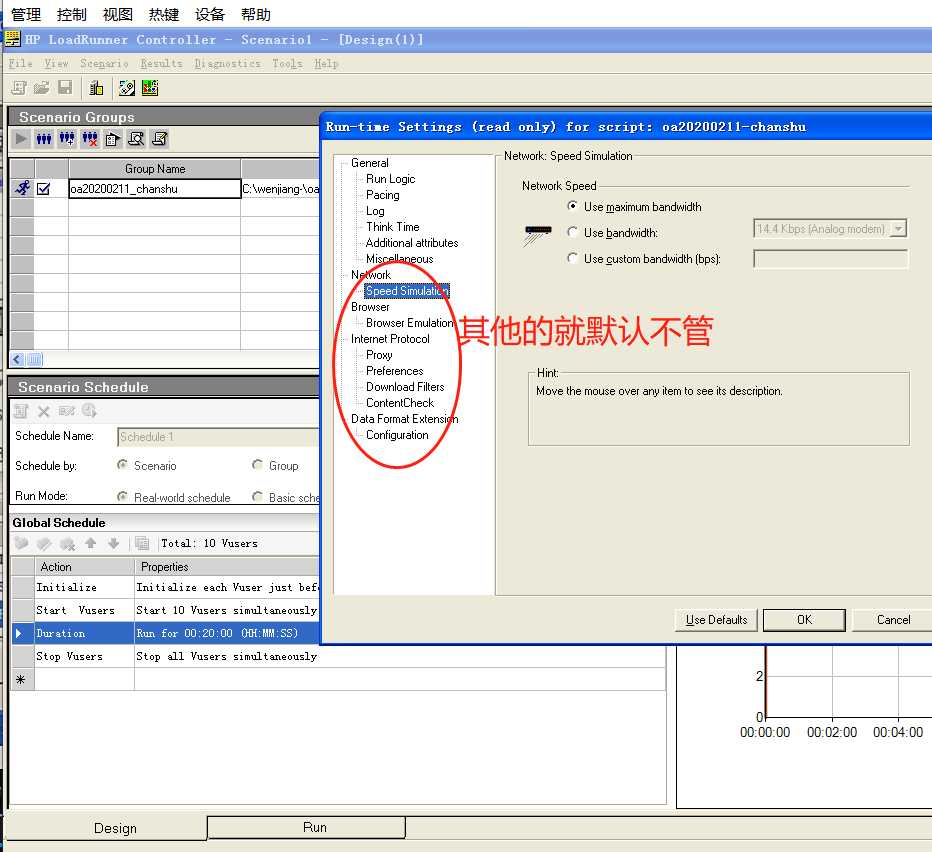The image size is (932, 852).
Task: Click the green multicolor grid toolbar icon
Action: coord(150,88)
